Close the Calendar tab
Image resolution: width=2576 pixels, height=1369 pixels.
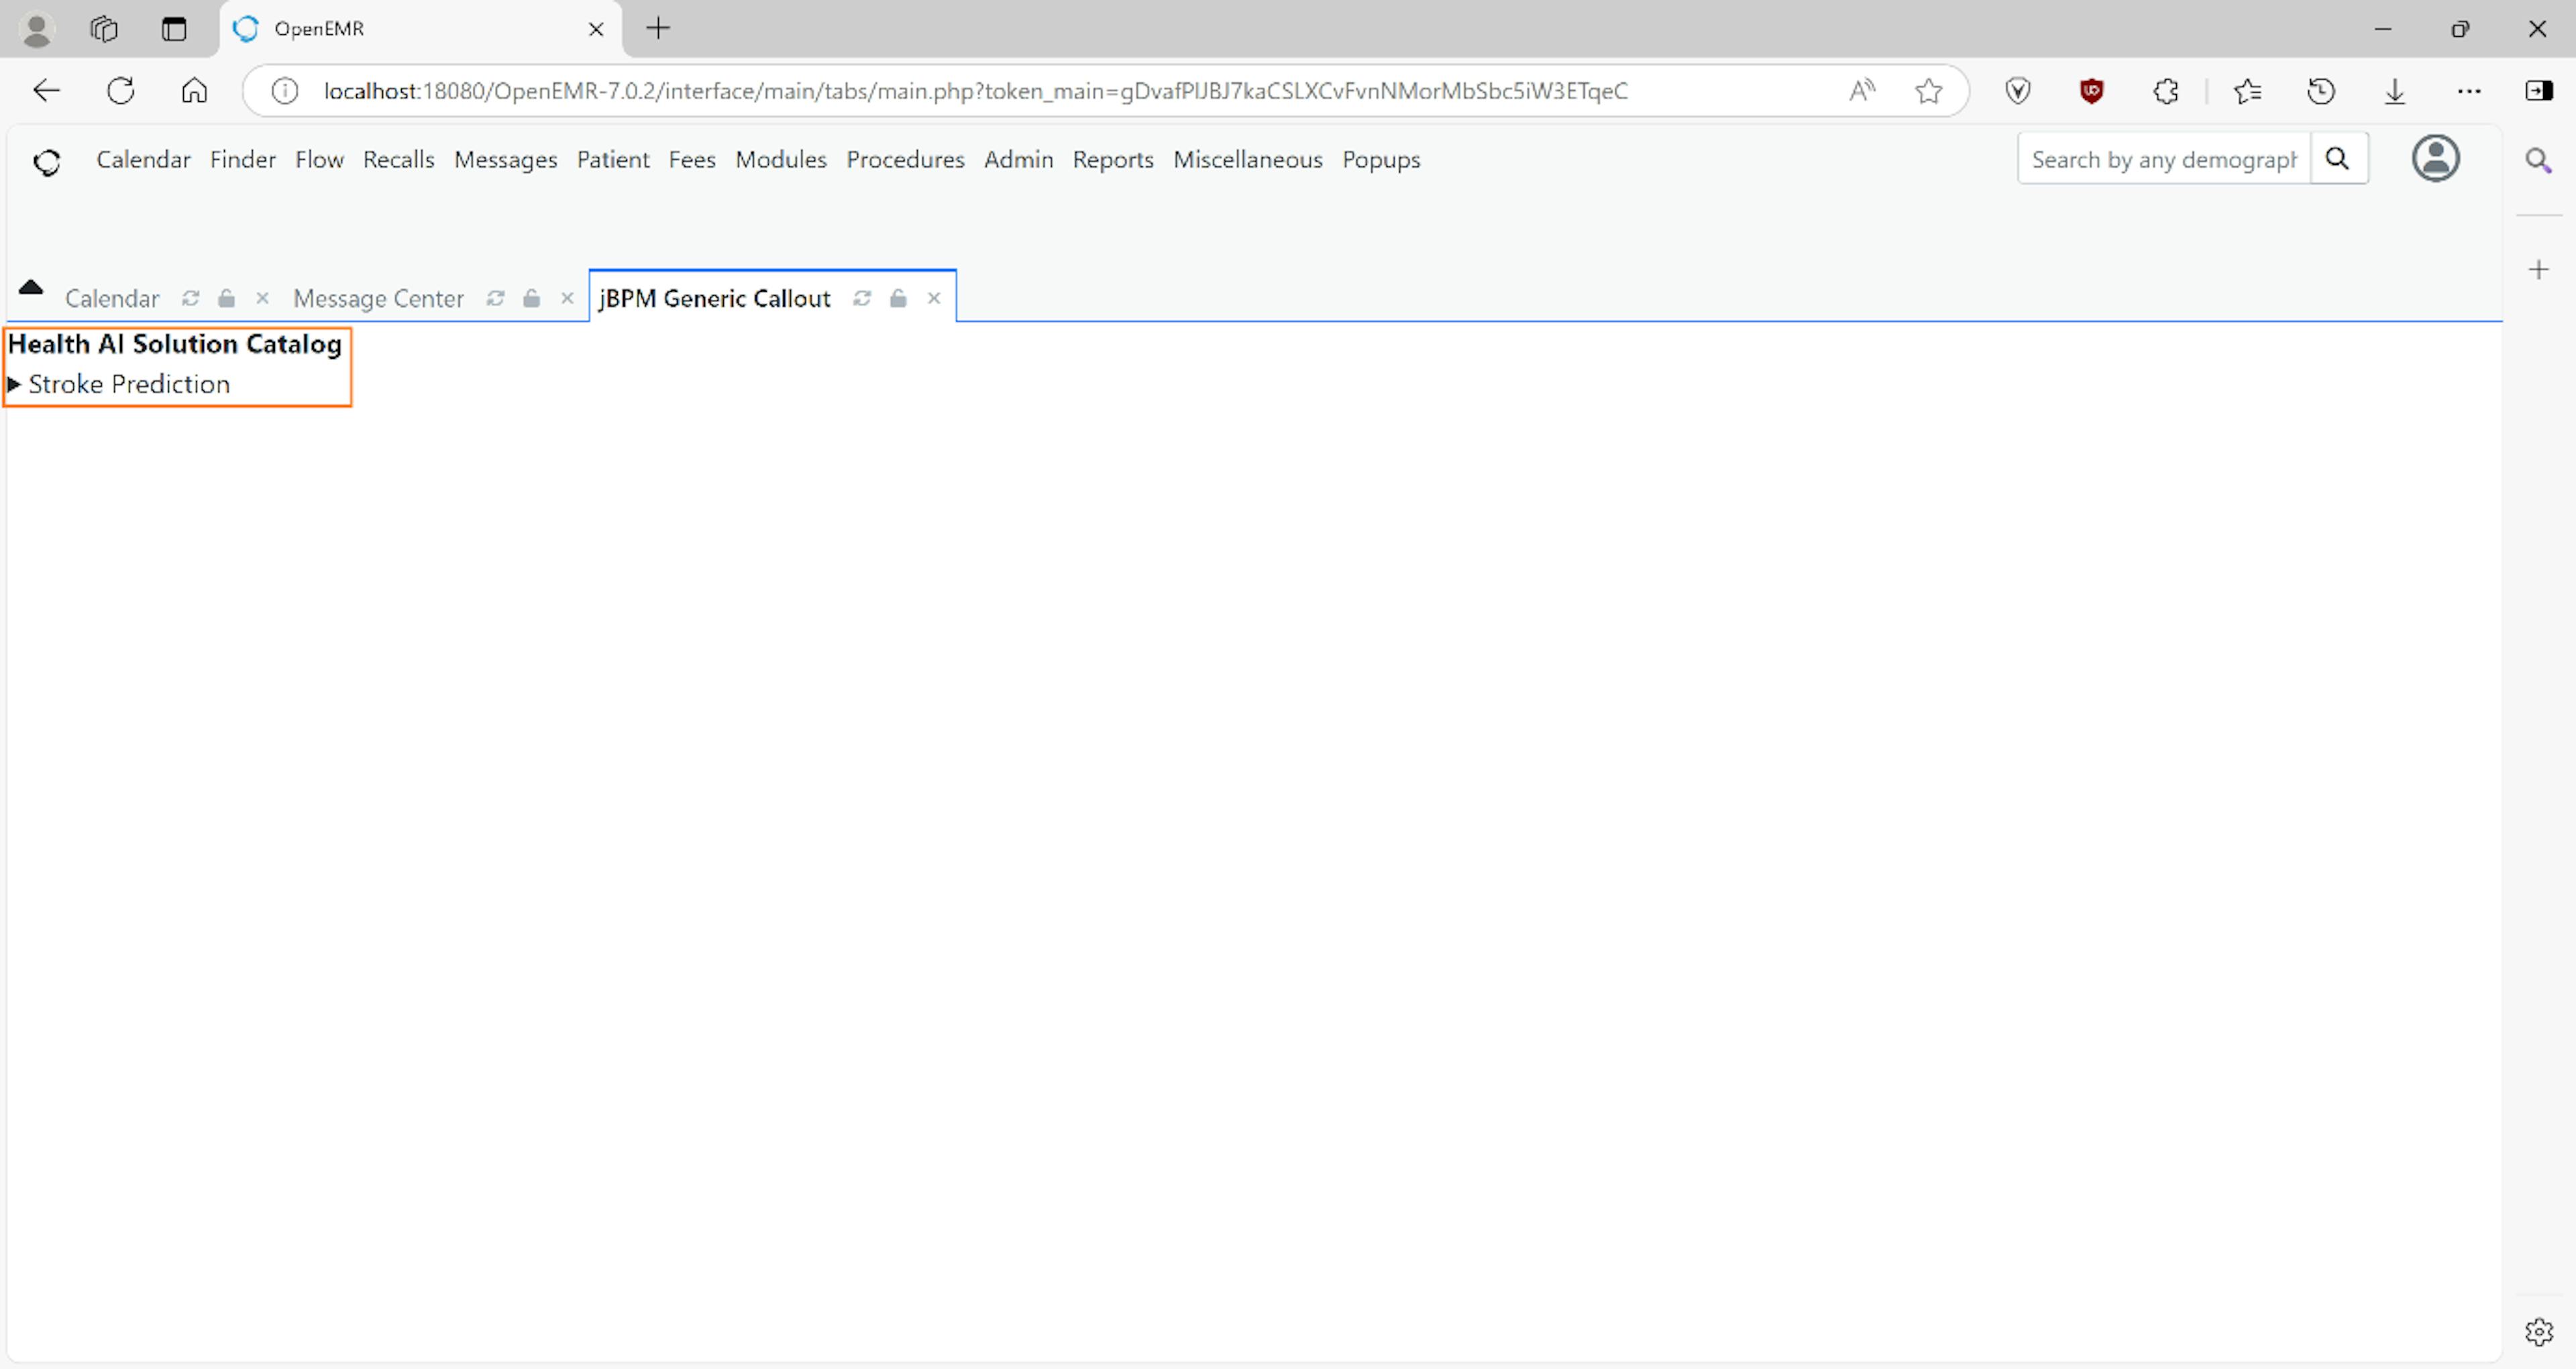pos(263,298)
